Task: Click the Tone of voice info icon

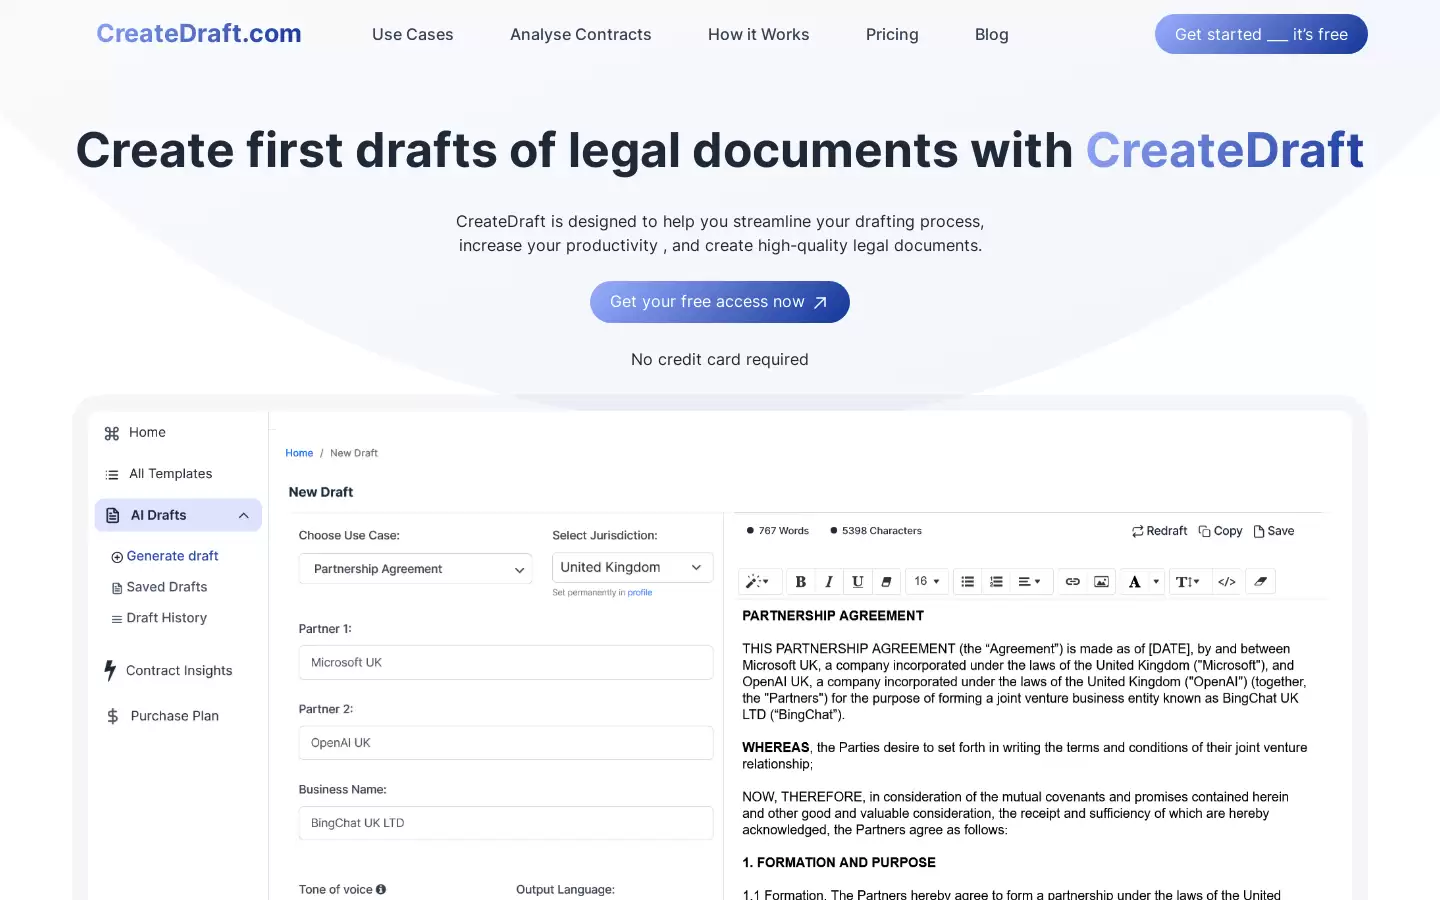Action: pos(381,889)
